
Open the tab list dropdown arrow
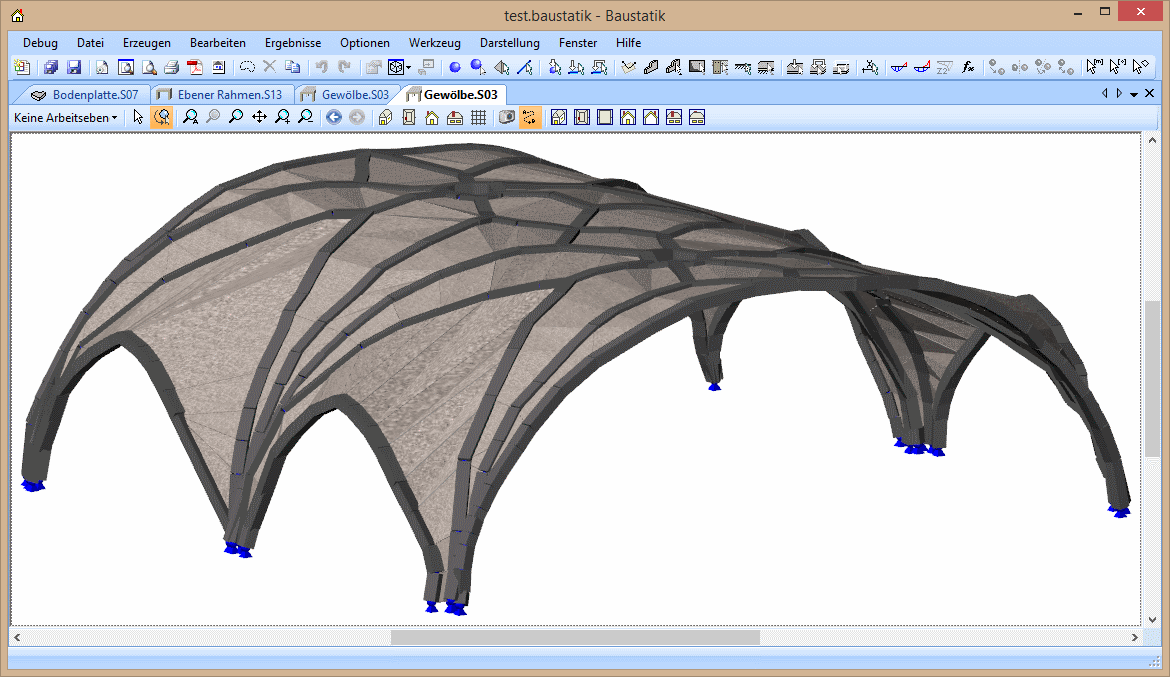[1134, 94]
